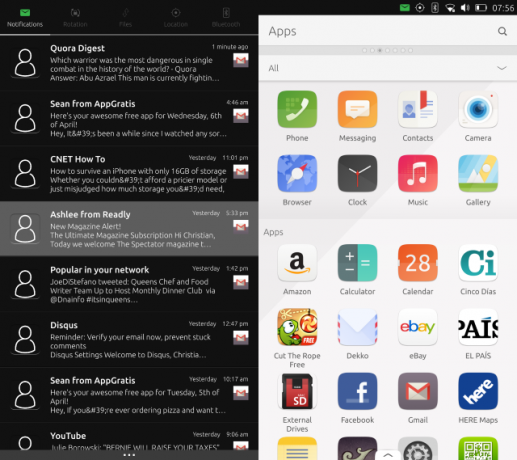This screenshot has height=460, width=517.
Task: Open the EL PAÍS app
Action: 478,327
